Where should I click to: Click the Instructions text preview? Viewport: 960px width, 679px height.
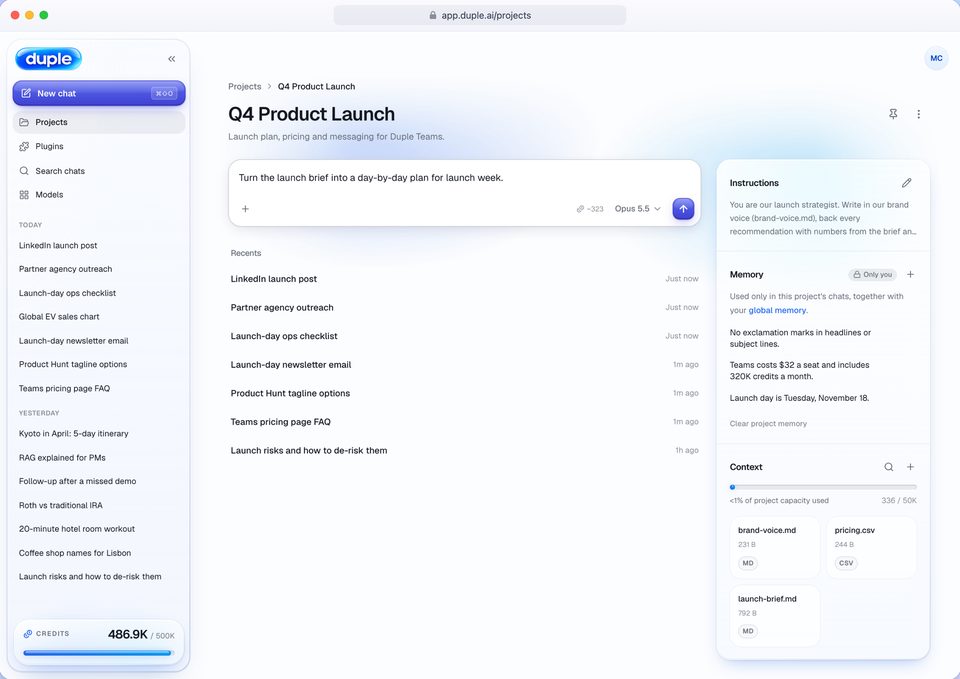point(822,218)
